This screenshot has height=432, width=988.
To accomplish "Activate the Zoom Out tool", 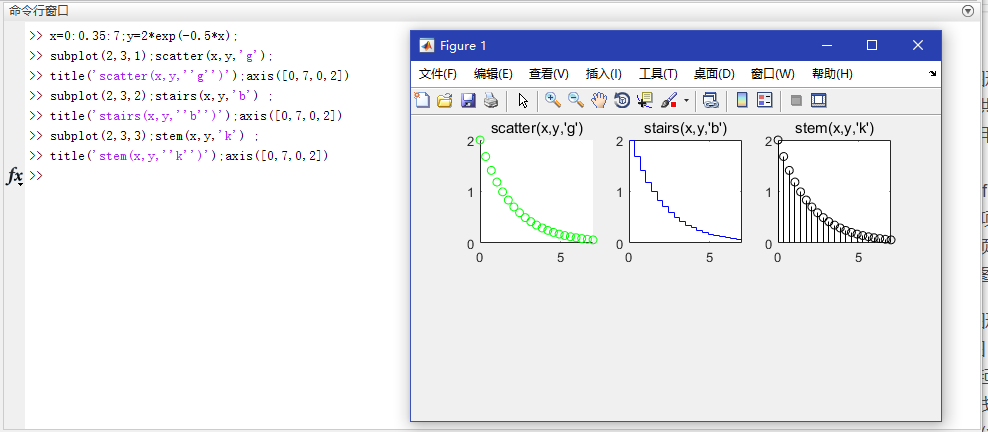I will pyautogui.click(x=576, y=100).
